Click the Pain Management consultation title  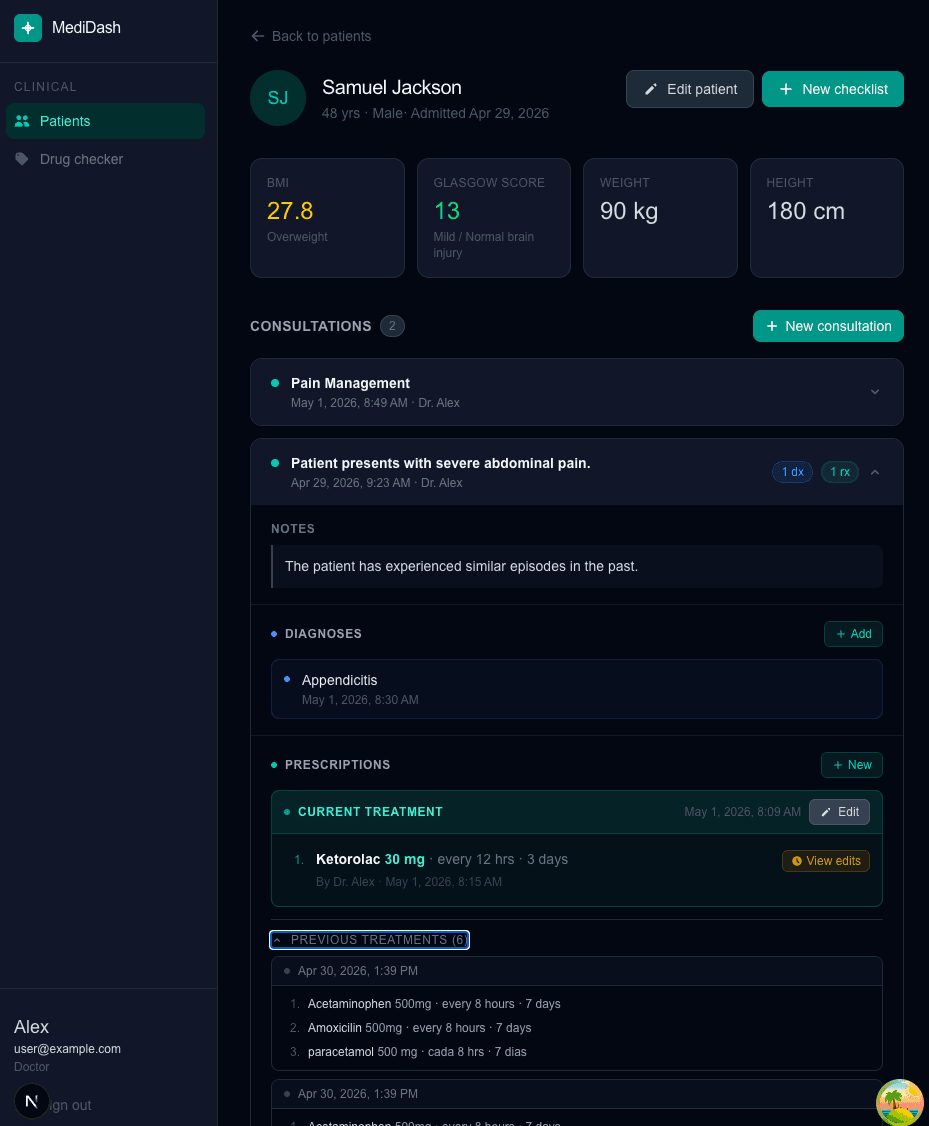pos(350,383)
